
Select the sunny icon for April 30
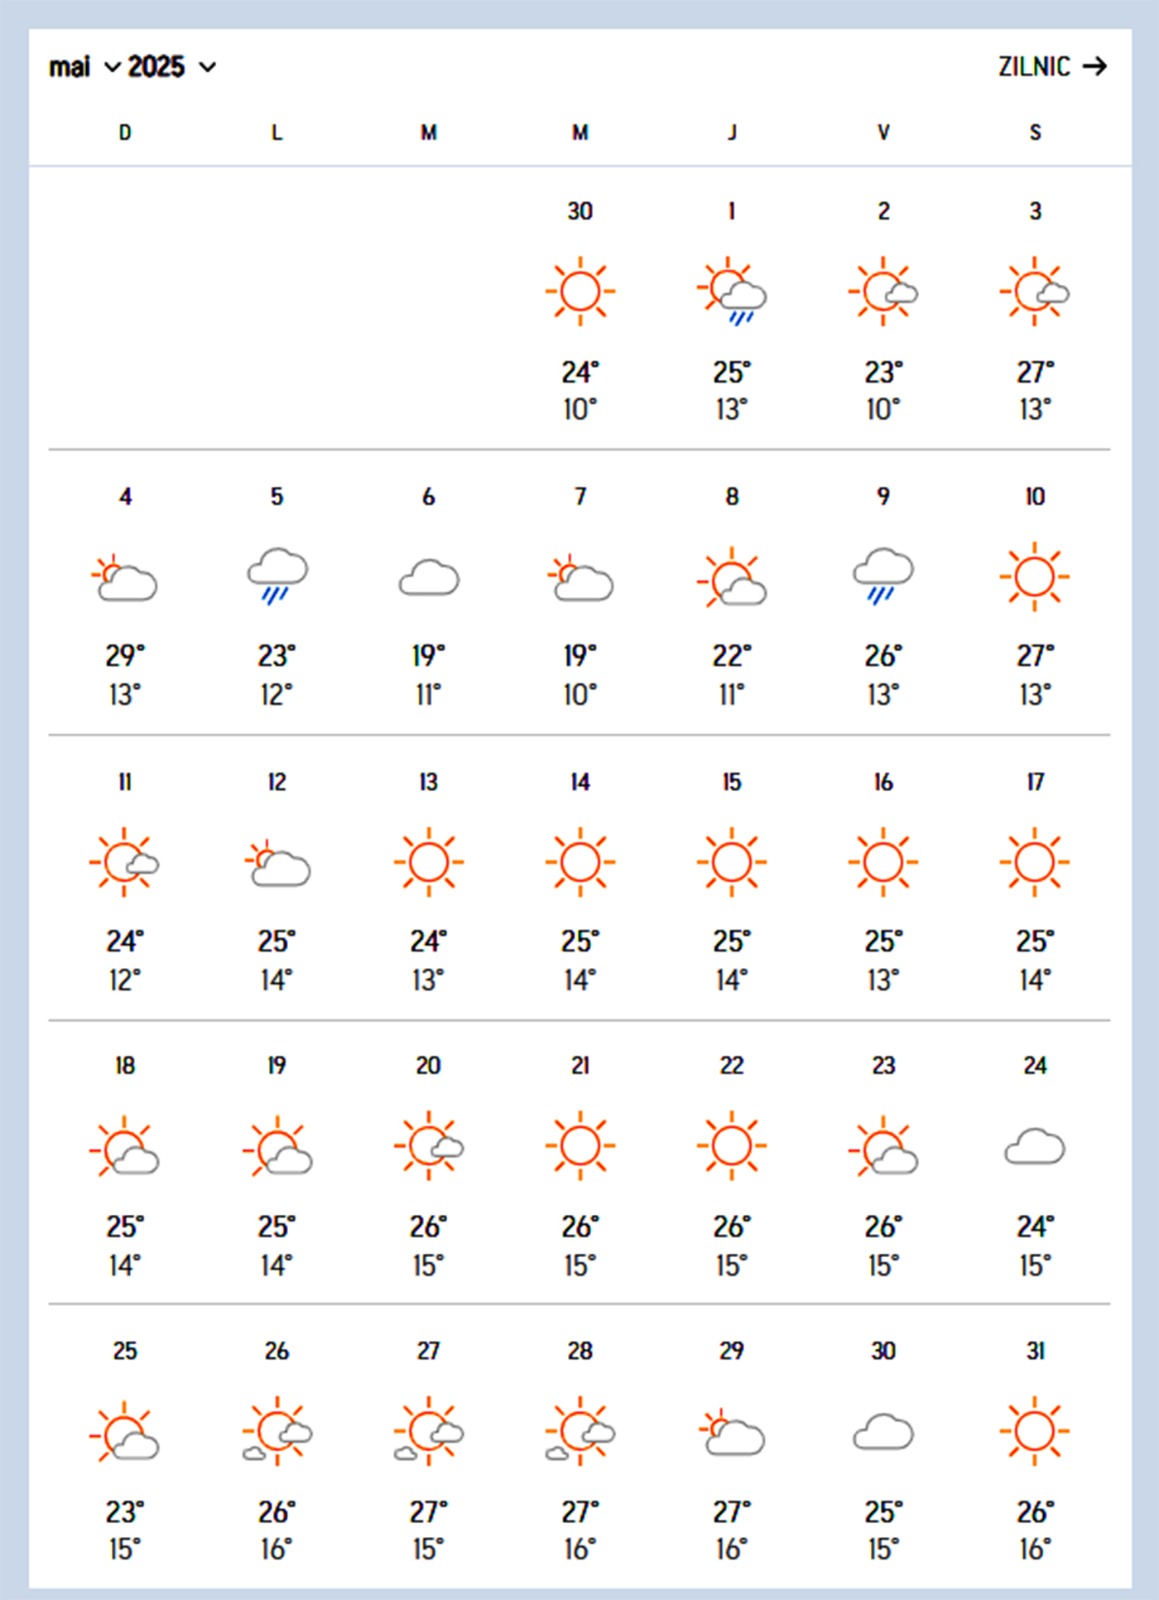pos(580,292)
